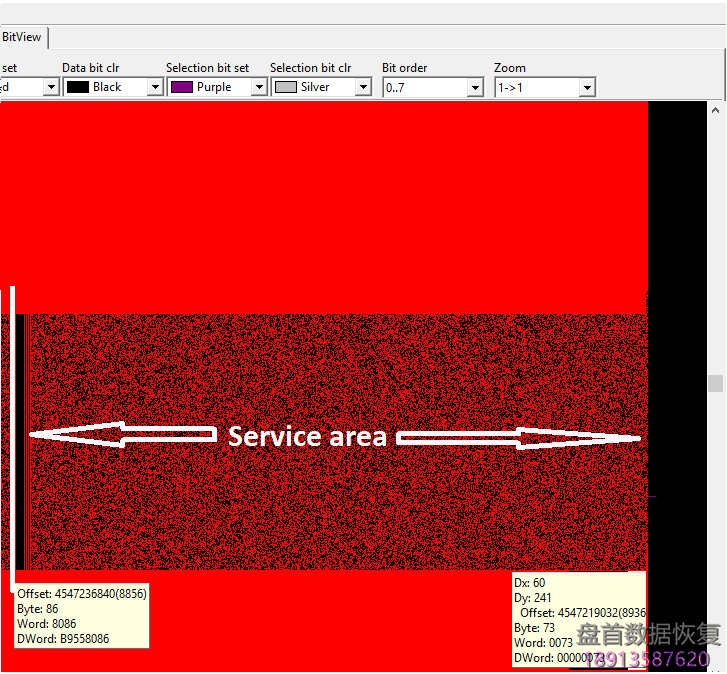Click the Purple color swatch
The width and height of the screenshot is (727, 674).
point(181,88)
